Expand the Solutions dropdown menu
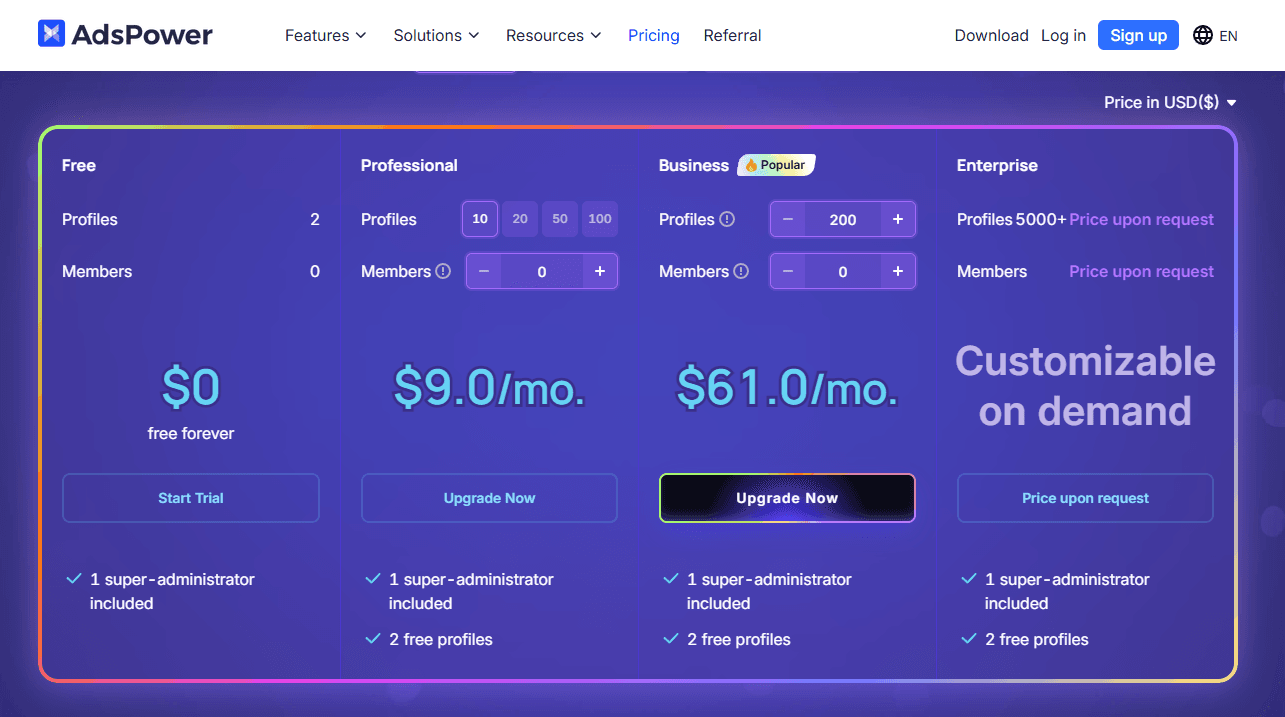This screenshot has height=717, width=1285. click(x=436, y=35)
